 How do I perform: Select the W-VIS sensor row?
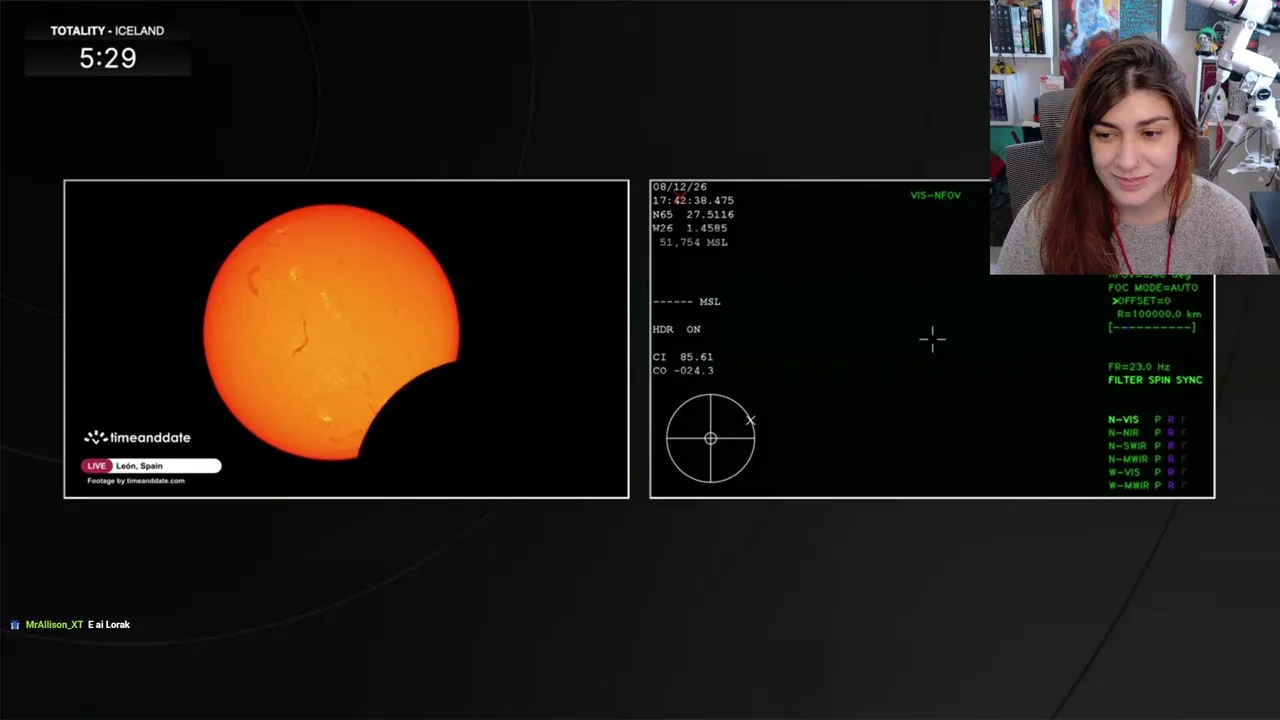(x=1147, y=472)
